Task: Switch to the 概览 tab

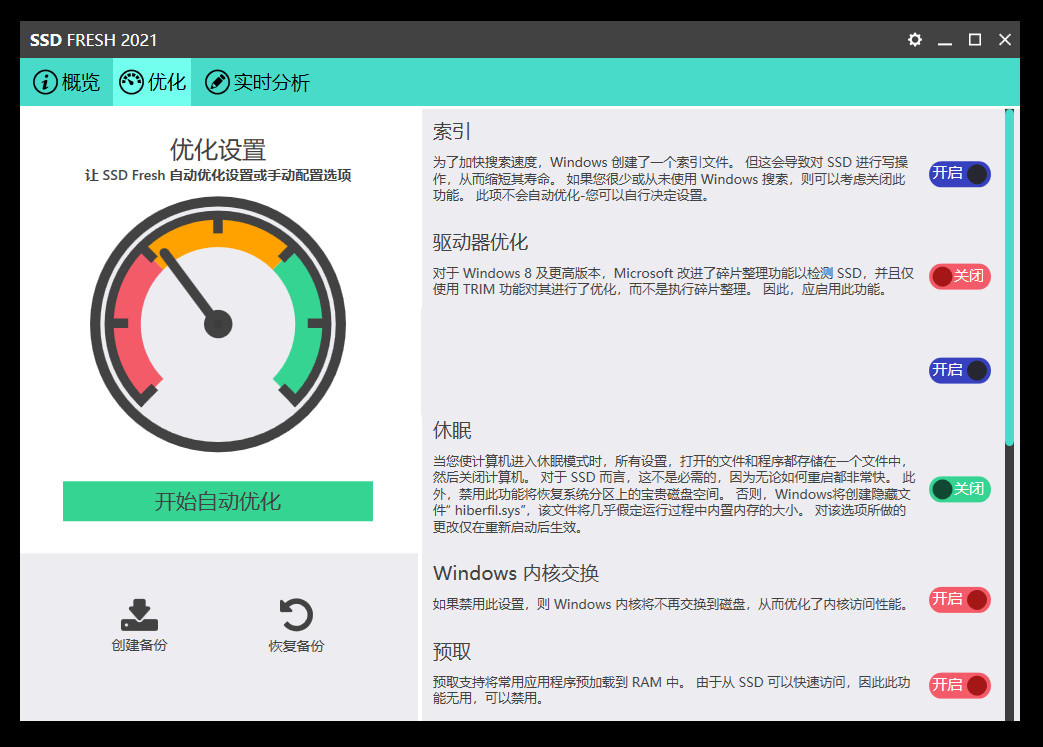Action: click(66, 82)
